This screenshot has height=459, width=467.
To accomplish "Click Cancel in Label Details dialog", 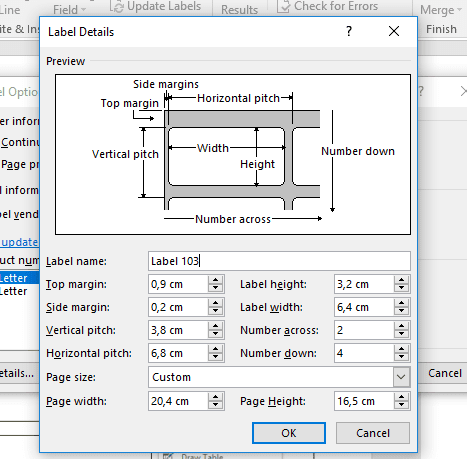I will [373, 433].
